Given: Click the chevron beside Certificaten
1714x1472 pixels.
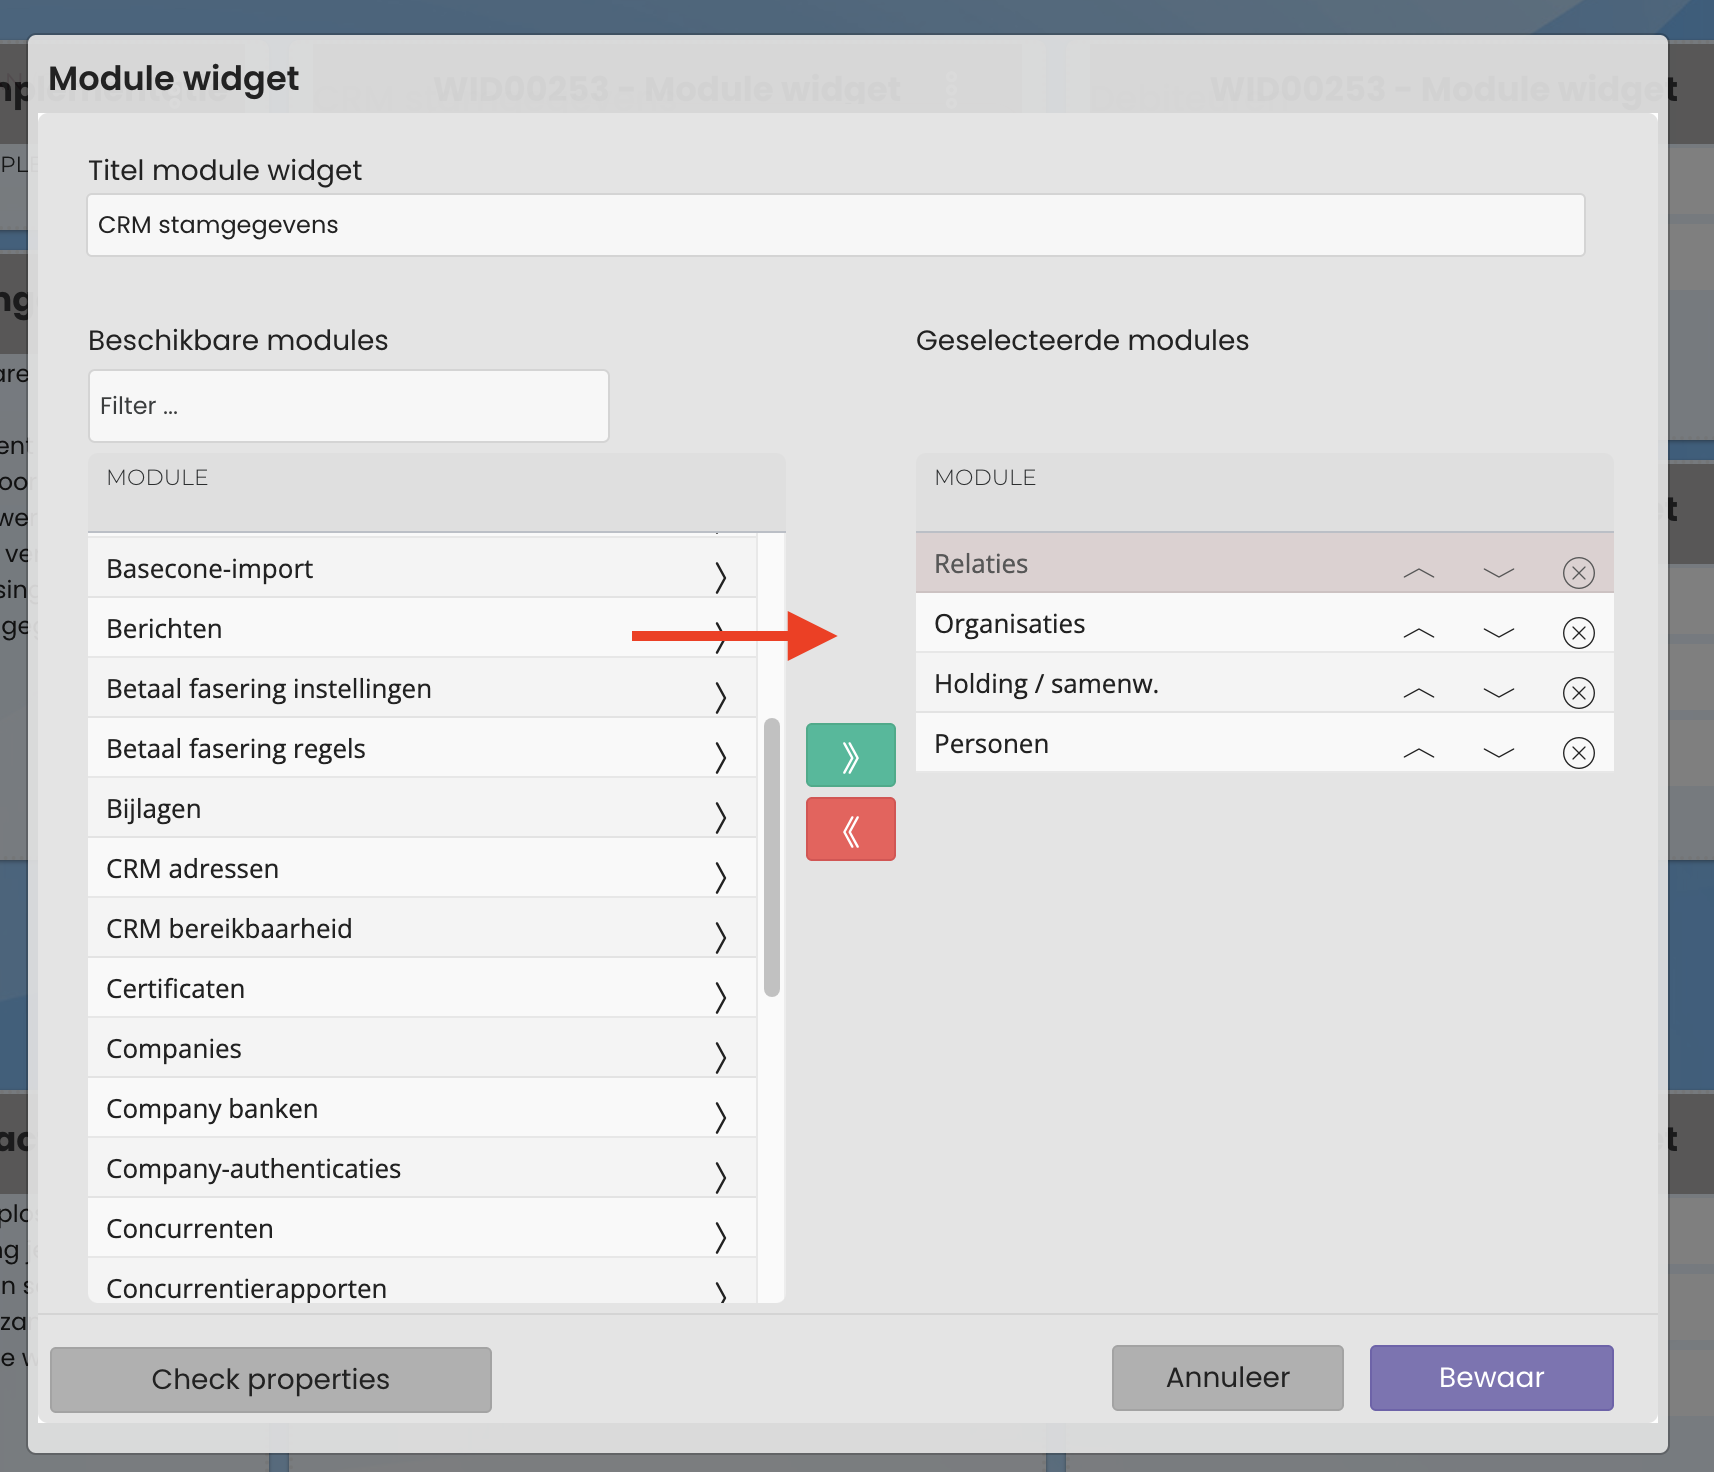Looking at the screenshot, I should click(720, 996).
